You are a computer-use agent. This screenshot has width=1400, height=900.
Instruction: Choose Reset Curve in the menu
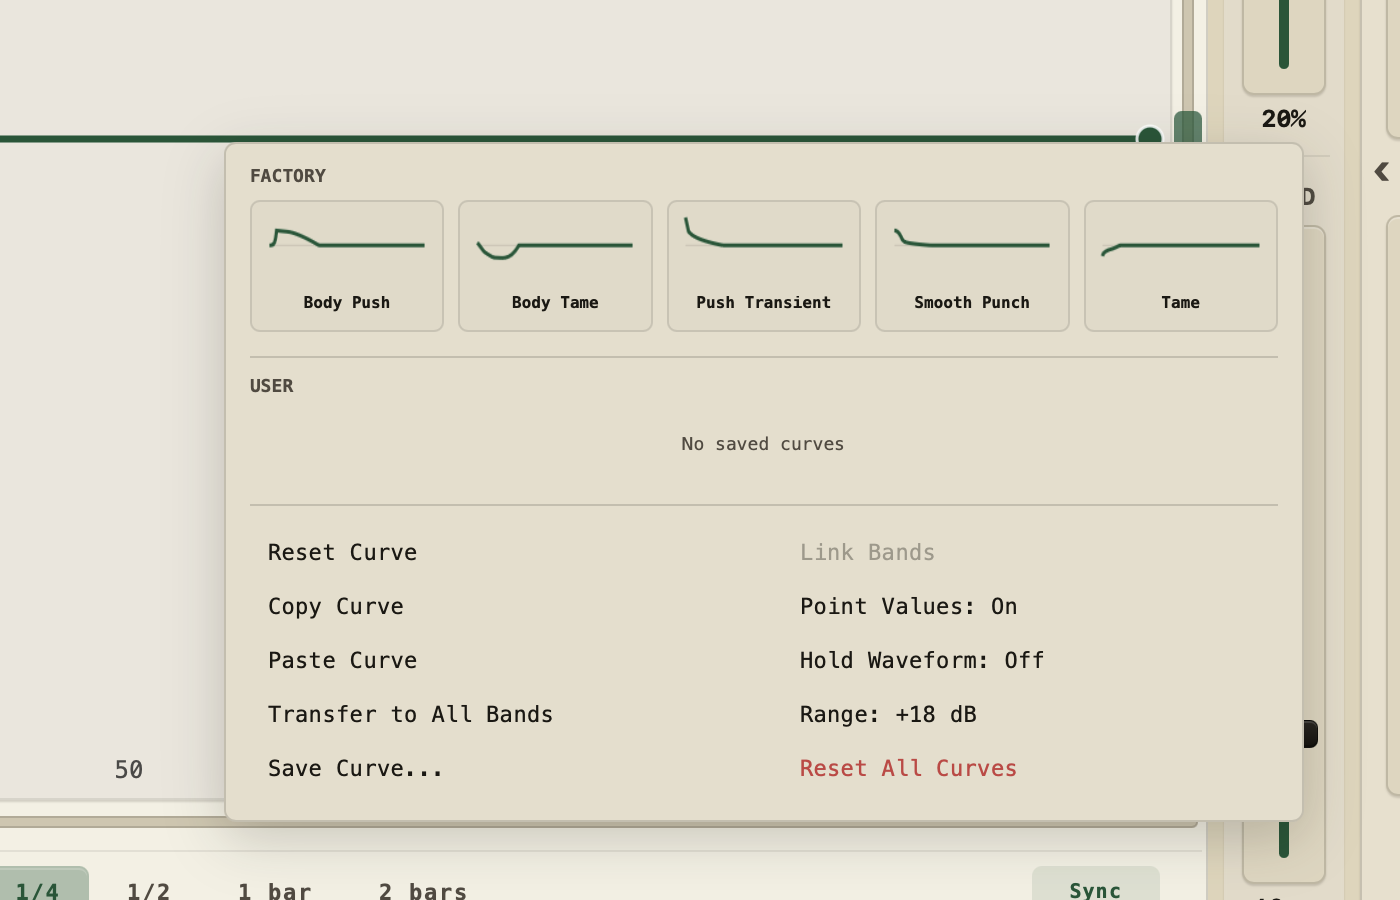click(343, 552)
